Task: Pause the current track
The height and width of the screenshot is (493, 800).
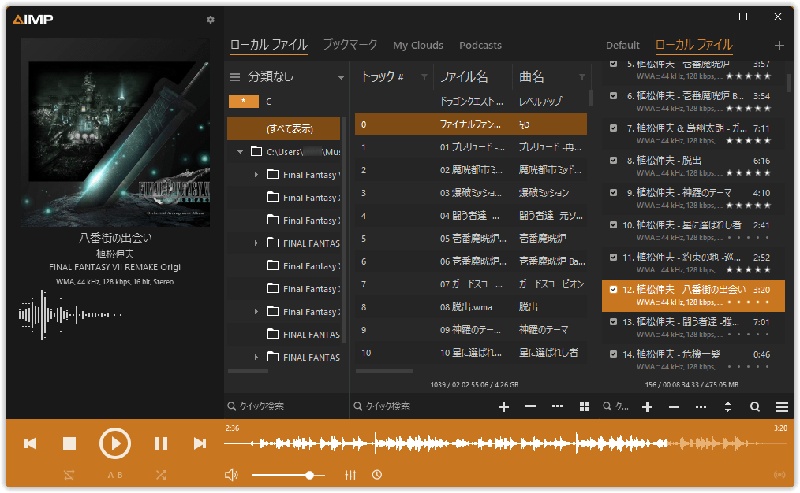Action: (x=161, y=443)
